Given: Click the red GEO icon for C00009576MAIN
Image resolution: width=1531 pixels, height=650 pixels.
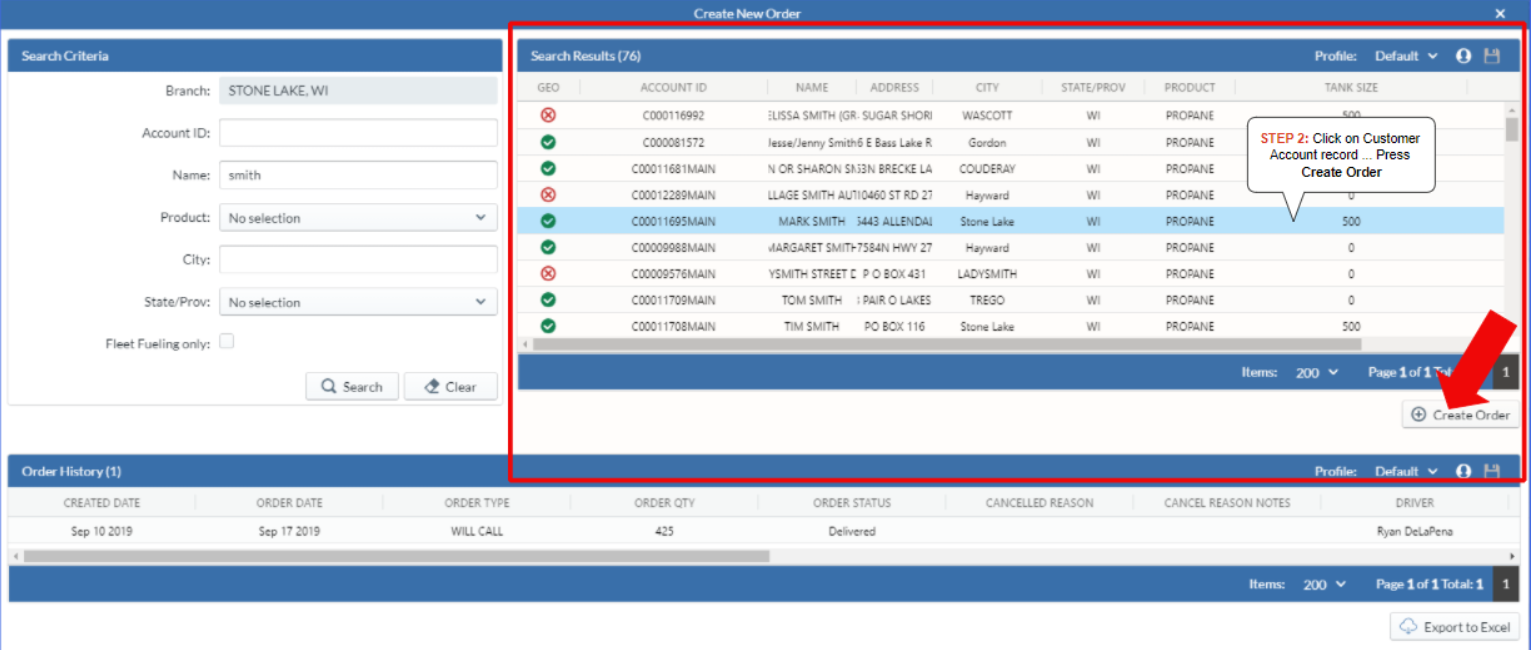Looking at the screenshot, I should (x=548, y=273).
